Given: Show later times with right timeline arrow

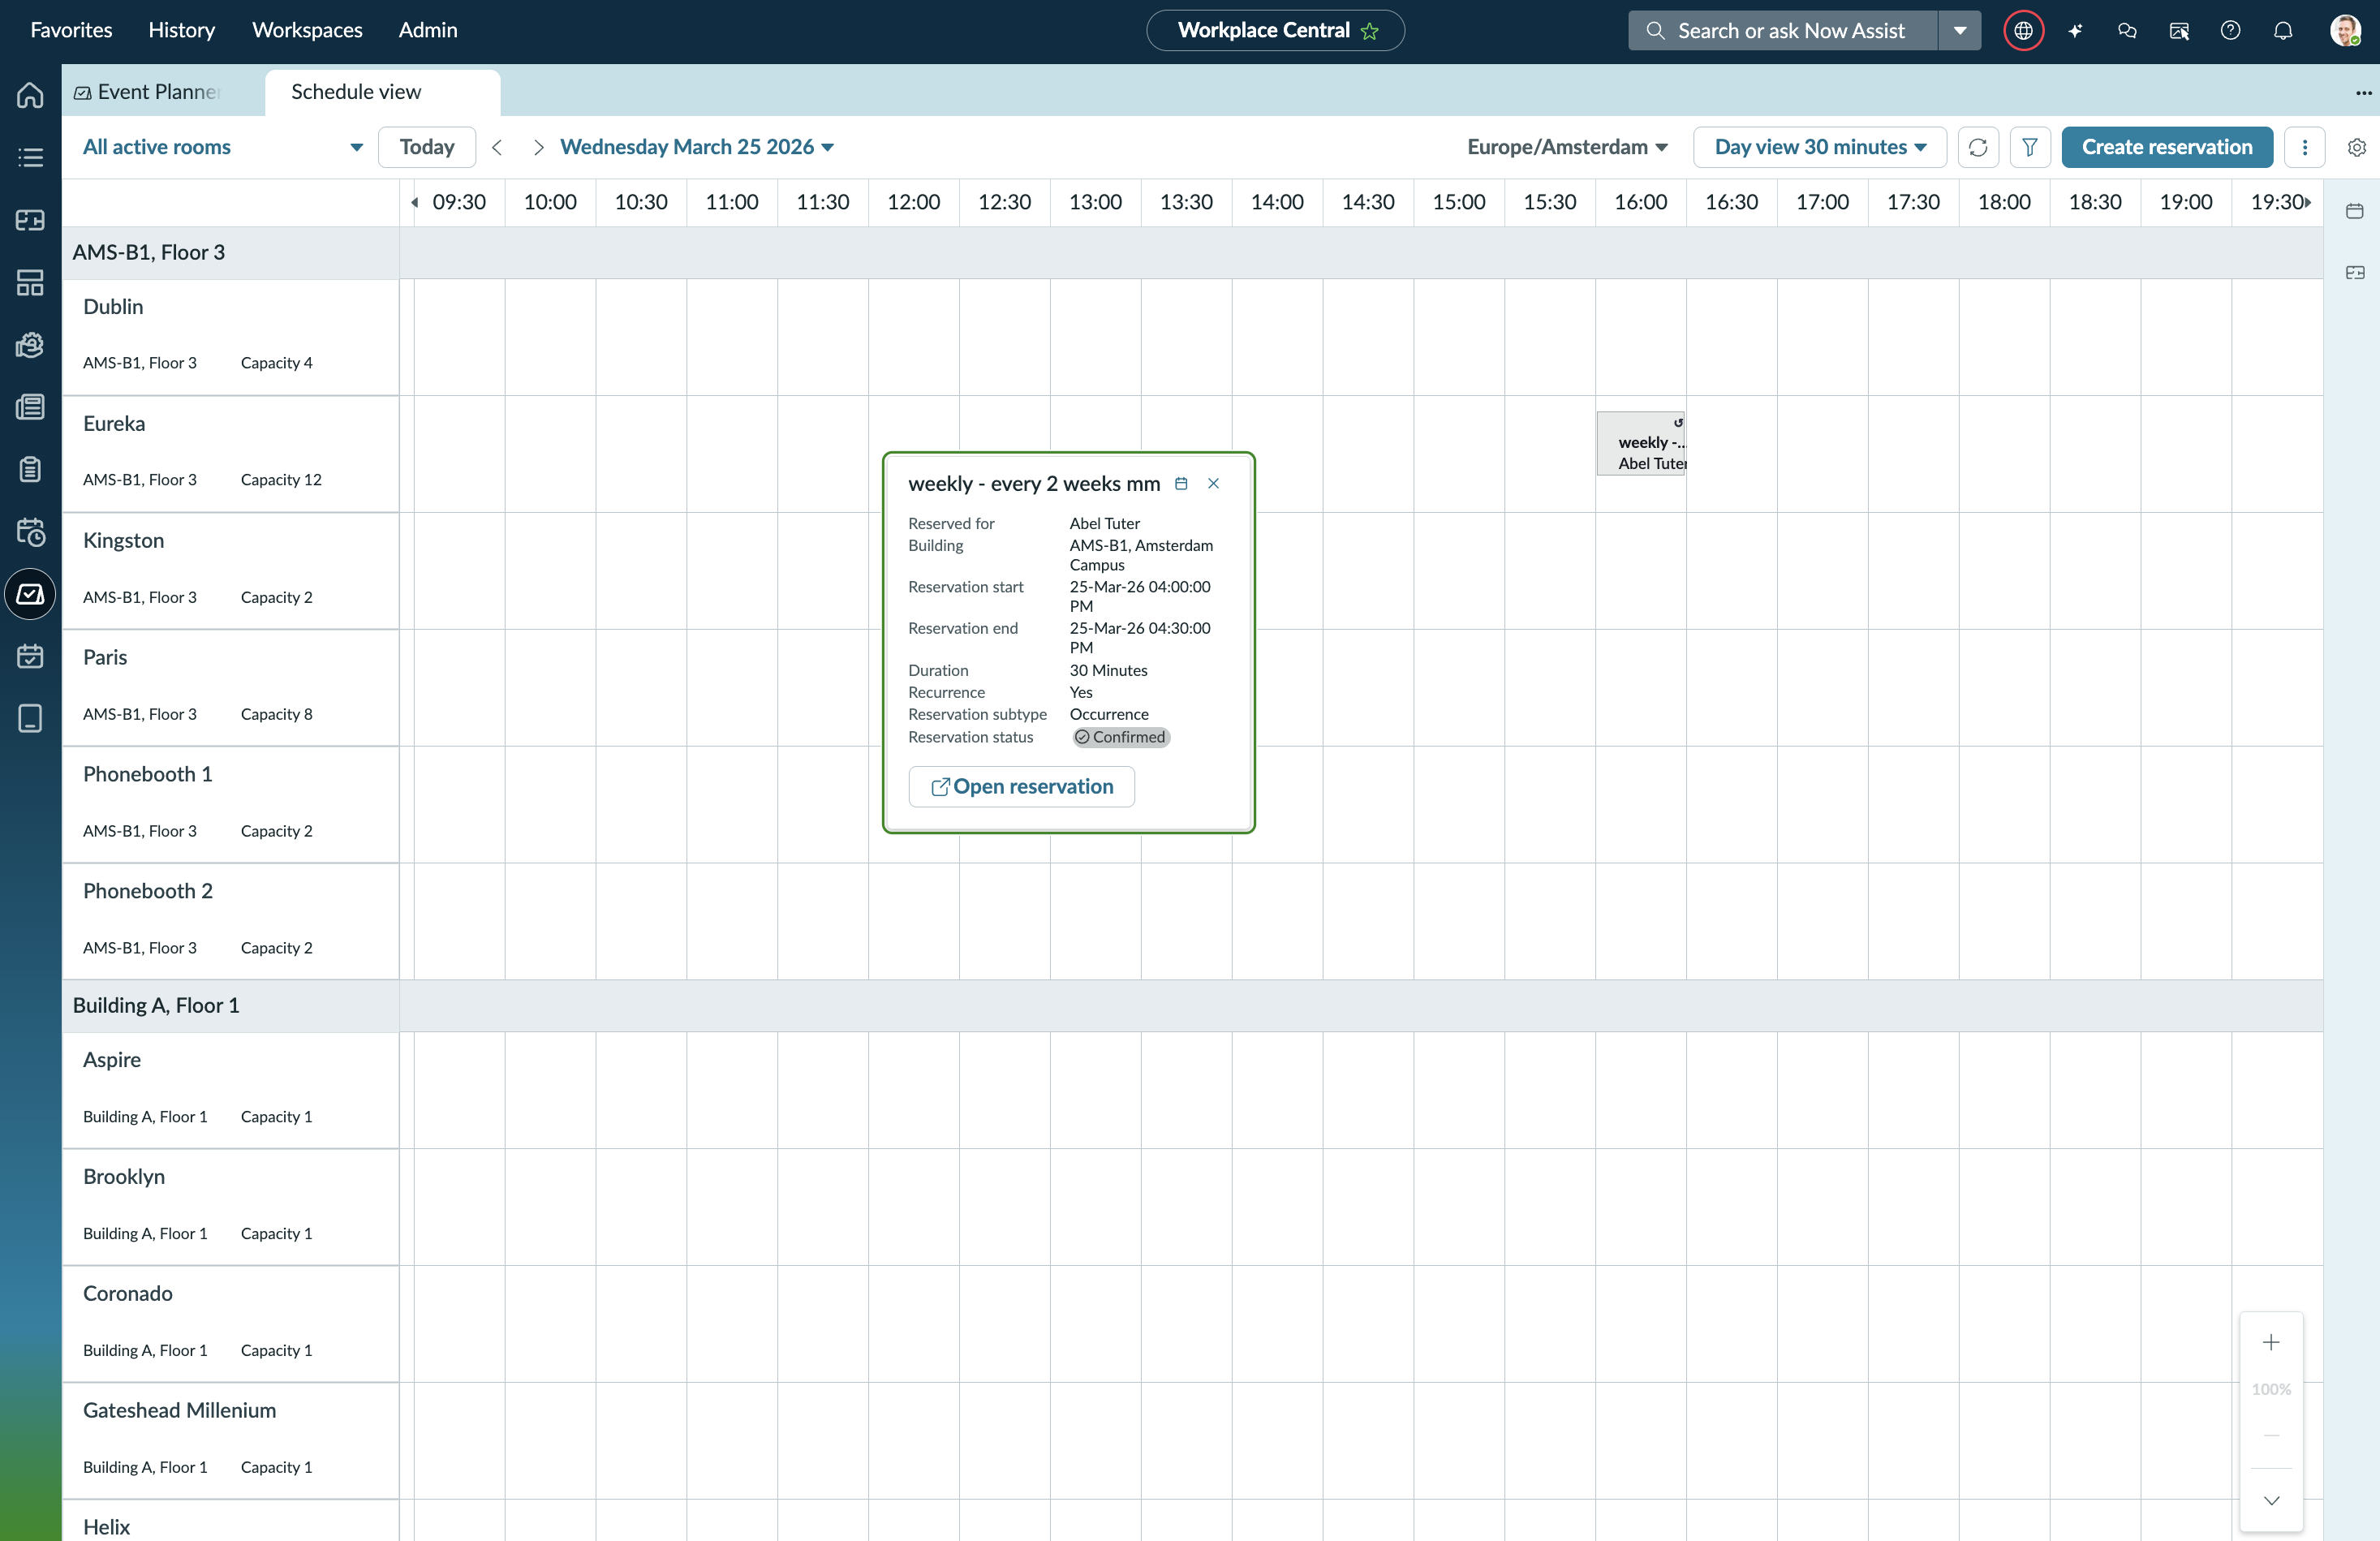Looking at the screenshot, I should coord(2308,202).
